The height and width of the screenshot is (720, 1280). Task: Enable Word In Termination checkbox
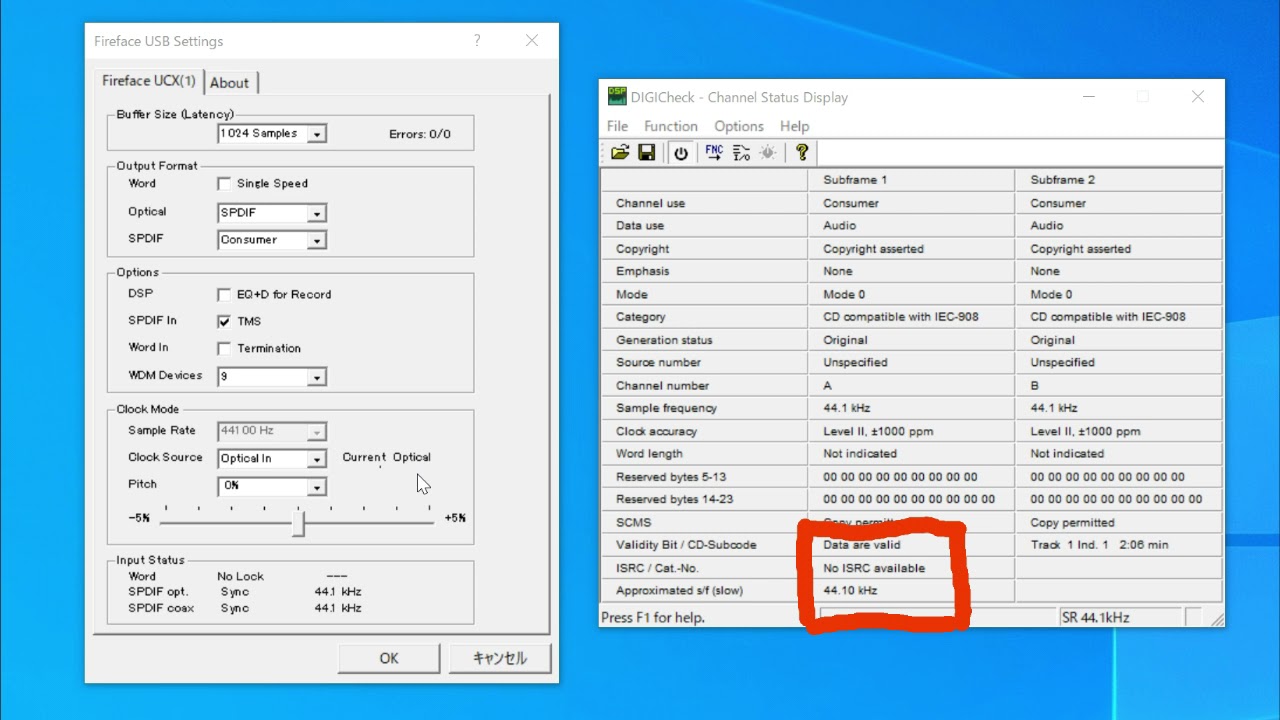[224, 349]
